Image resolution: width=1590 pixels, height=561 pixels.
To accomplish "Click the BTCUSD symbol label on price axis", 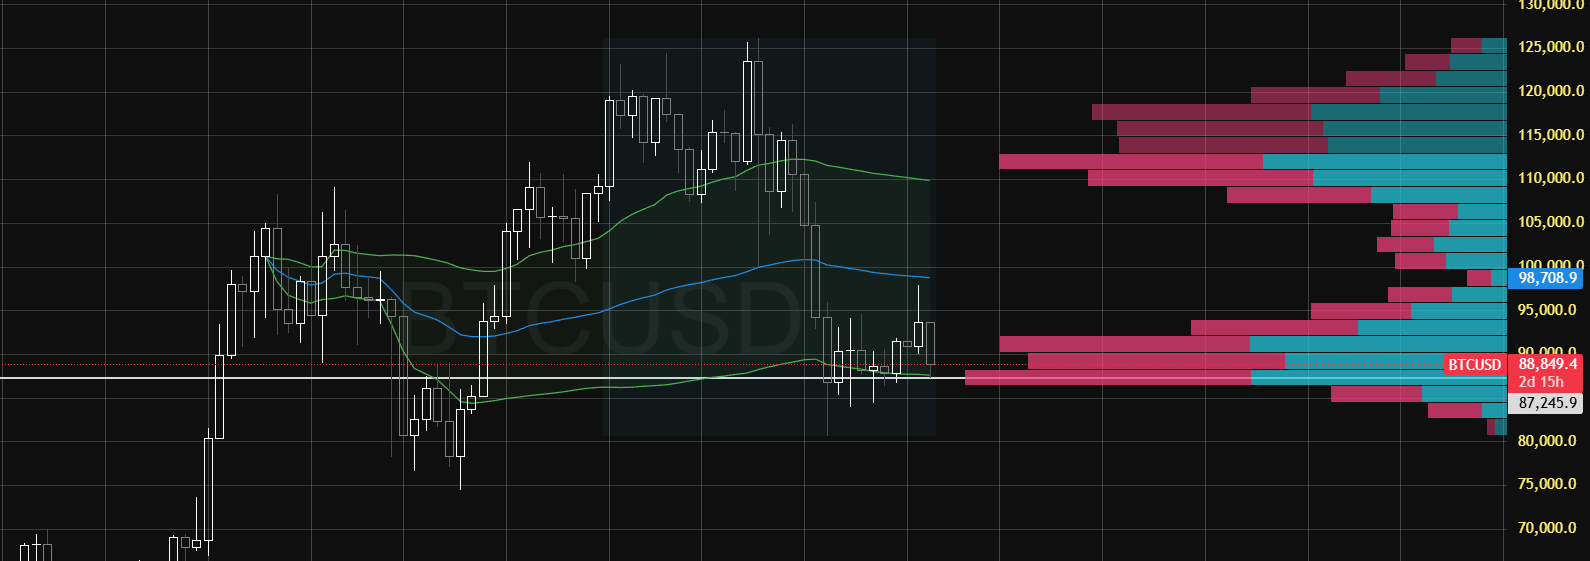I will (1475, 365).
